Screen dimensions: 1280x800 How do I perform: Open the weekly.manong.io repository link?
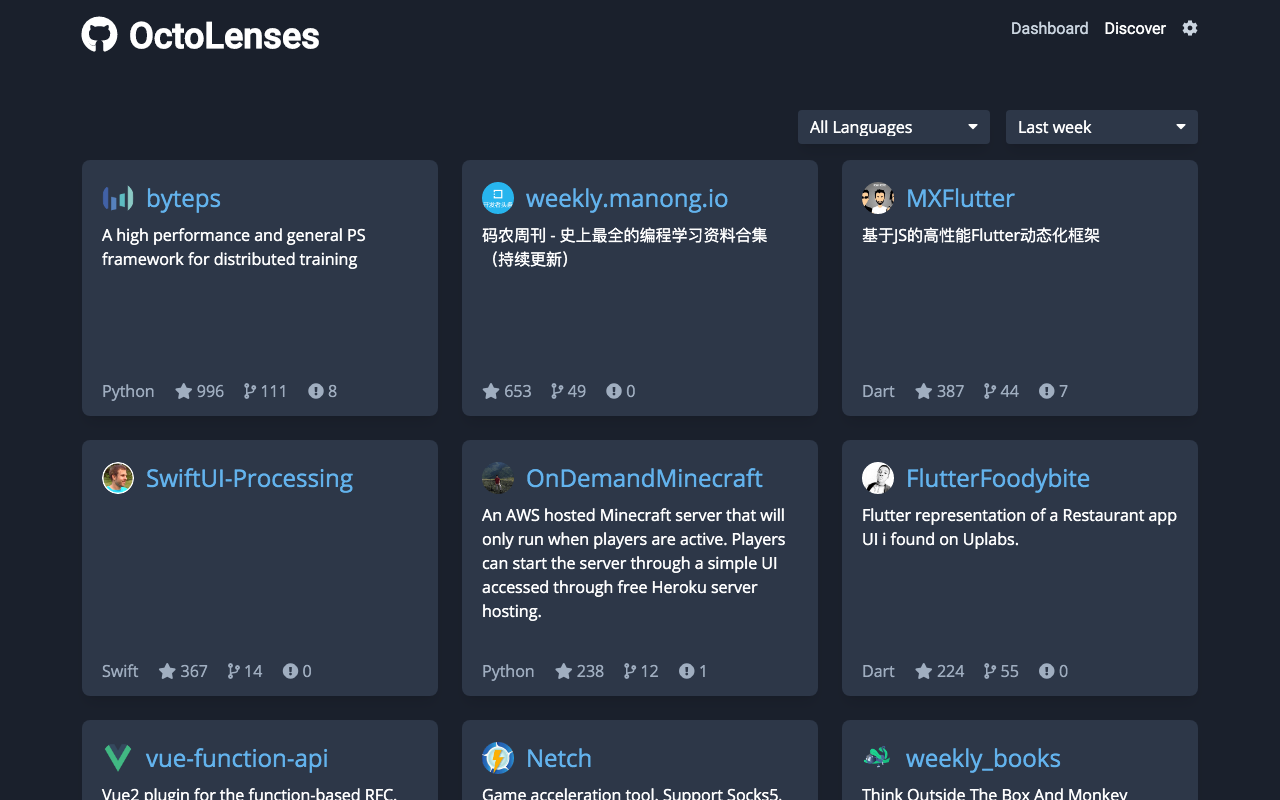627,198
